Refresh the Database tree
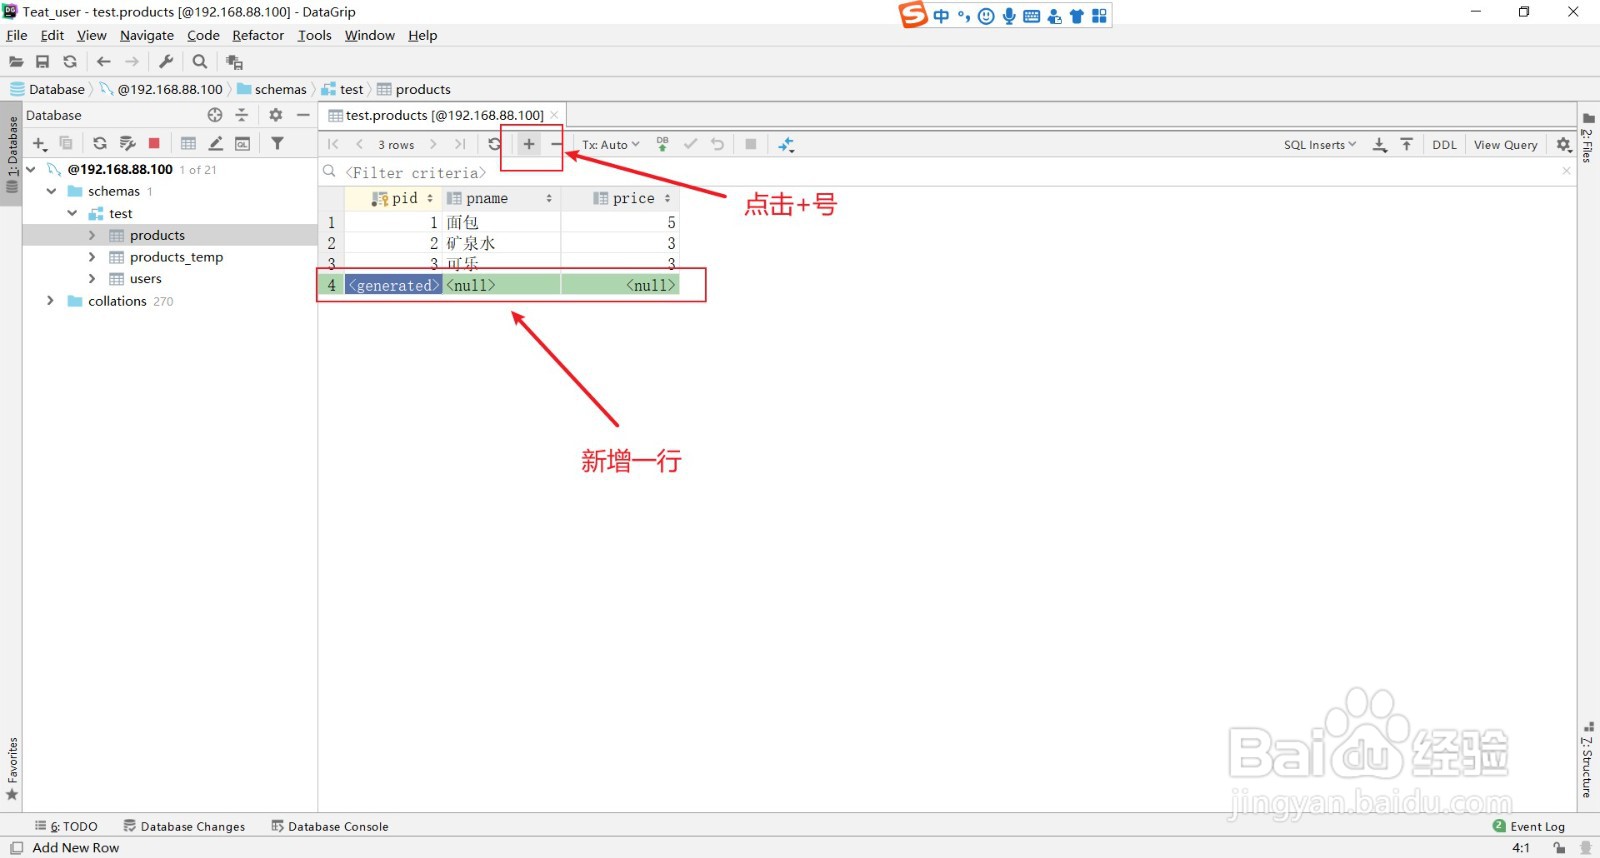 click(x=100, y=144)
